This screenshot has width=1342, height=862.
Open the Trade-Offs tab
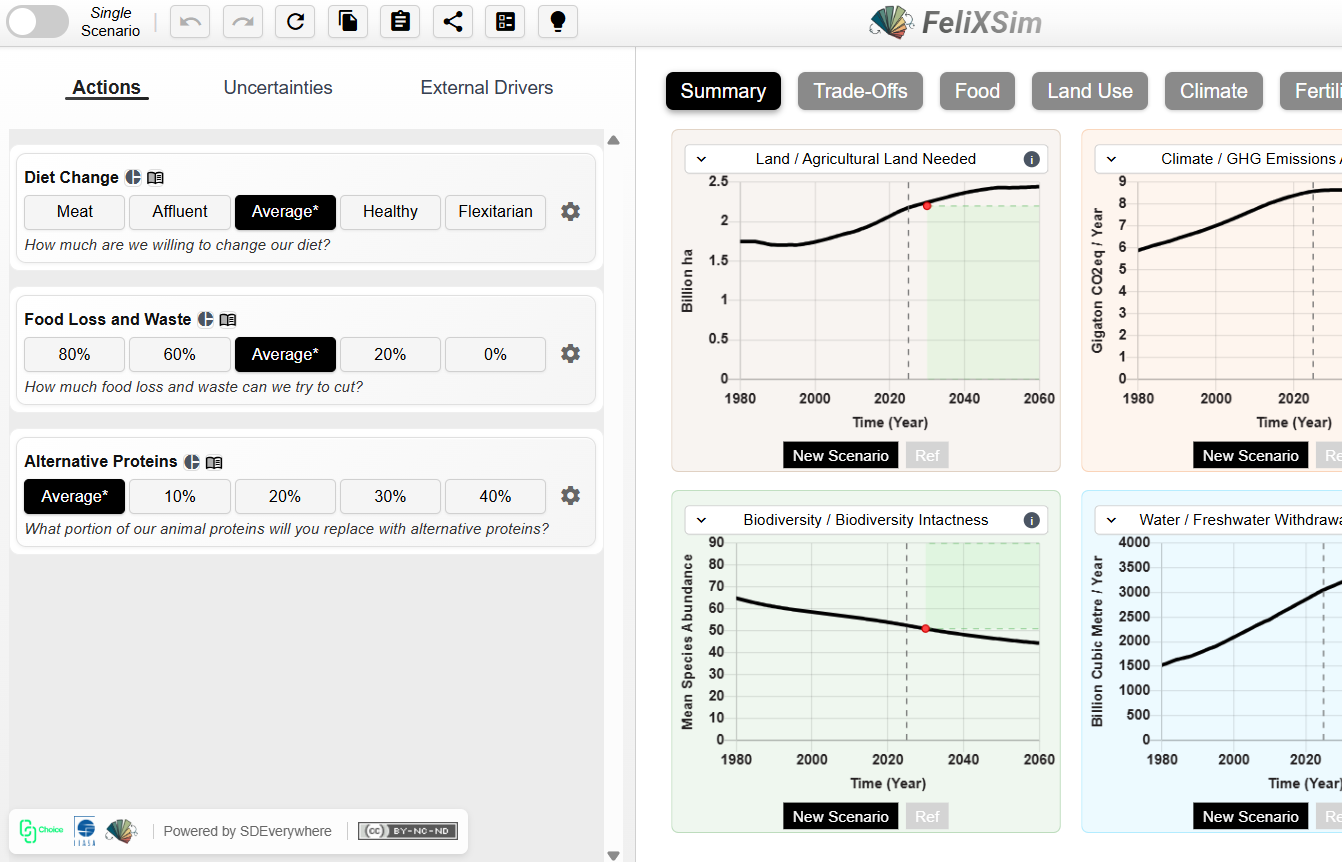tap(860, 91)
